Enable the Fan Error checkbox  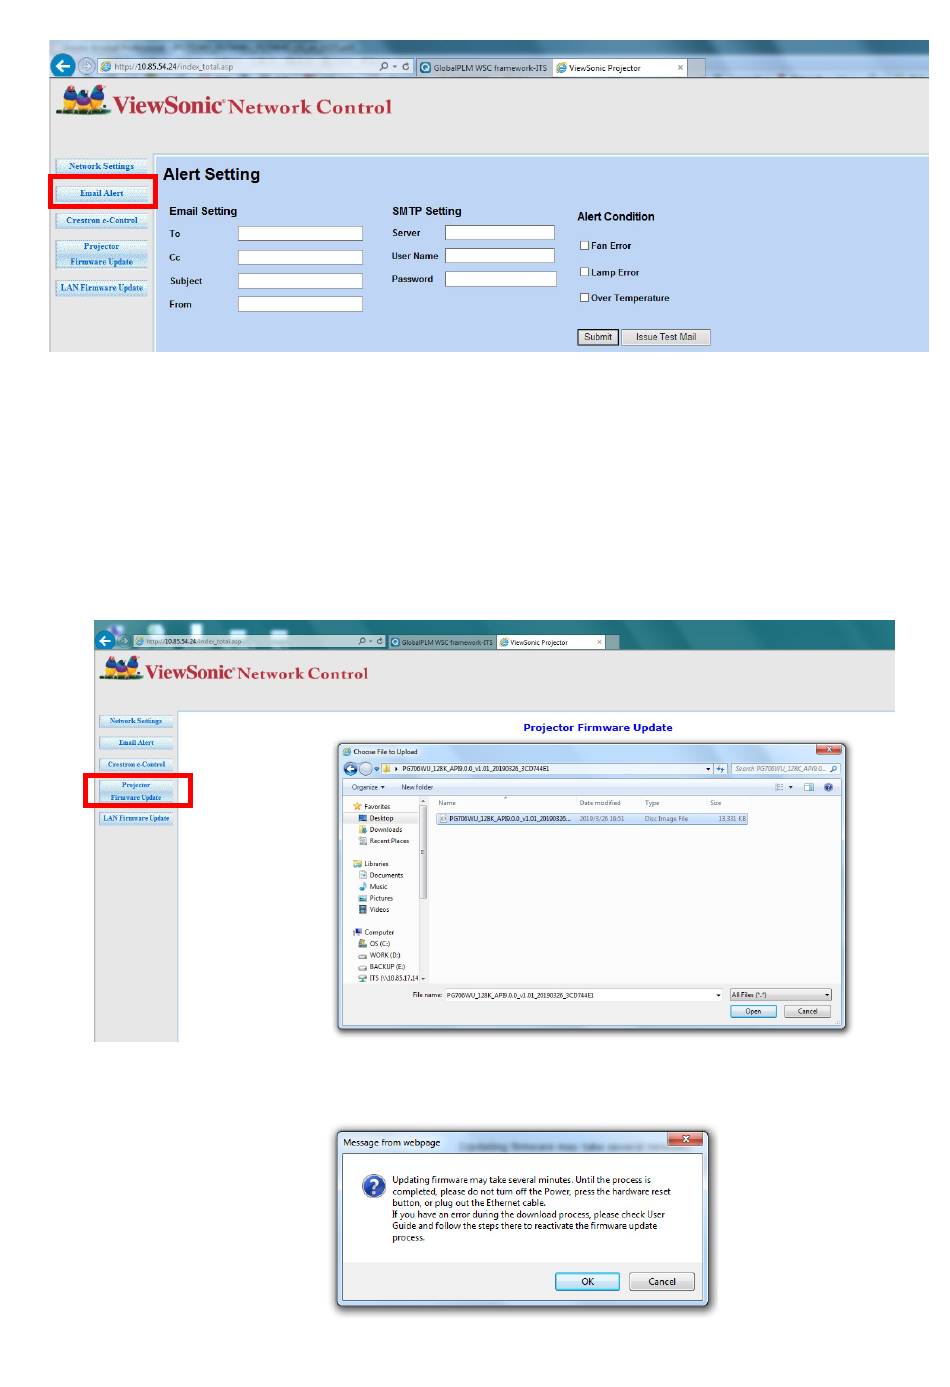585,245
